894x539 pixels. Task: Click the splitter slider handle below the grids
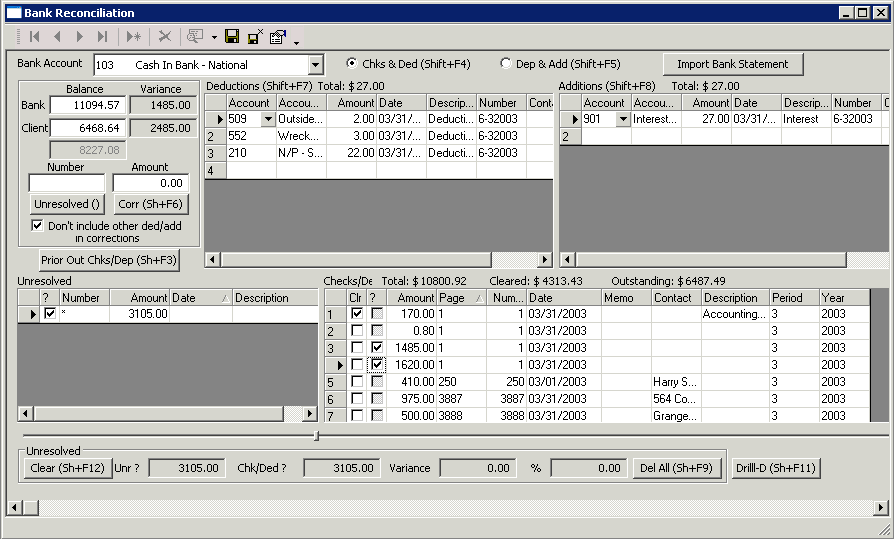point(316,436)
